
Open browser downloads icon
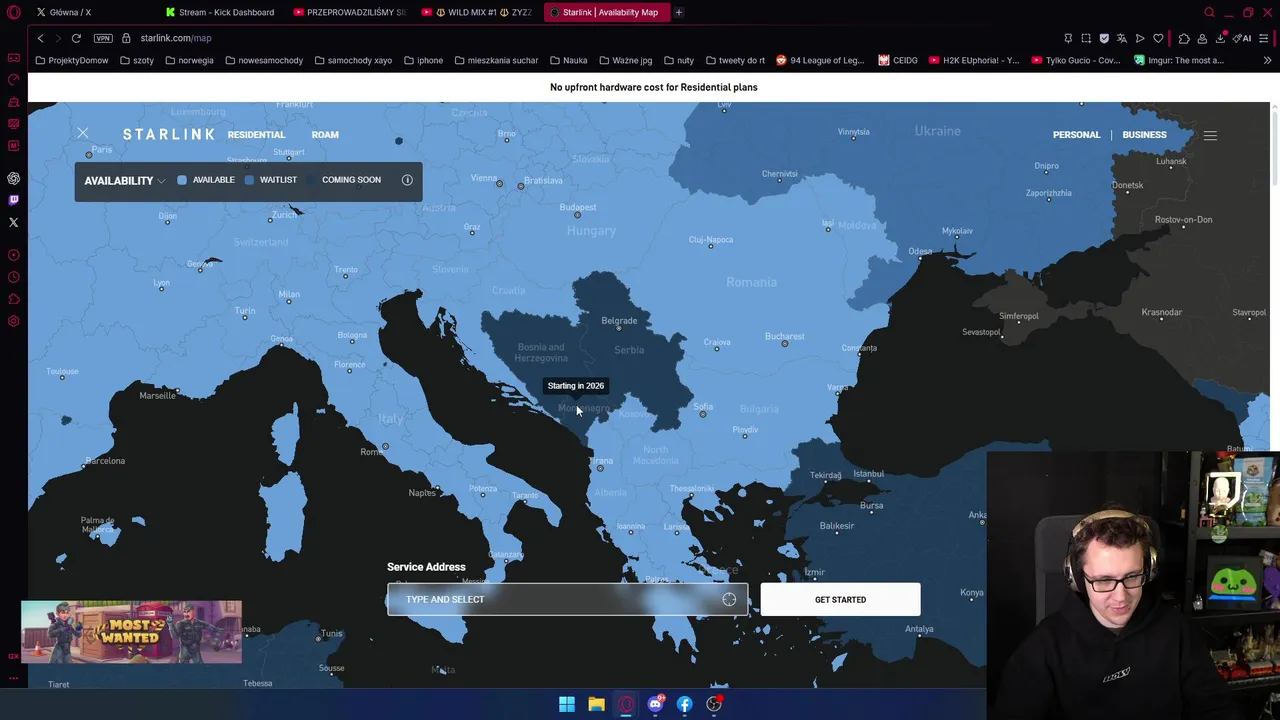(x=1221, y=38)
